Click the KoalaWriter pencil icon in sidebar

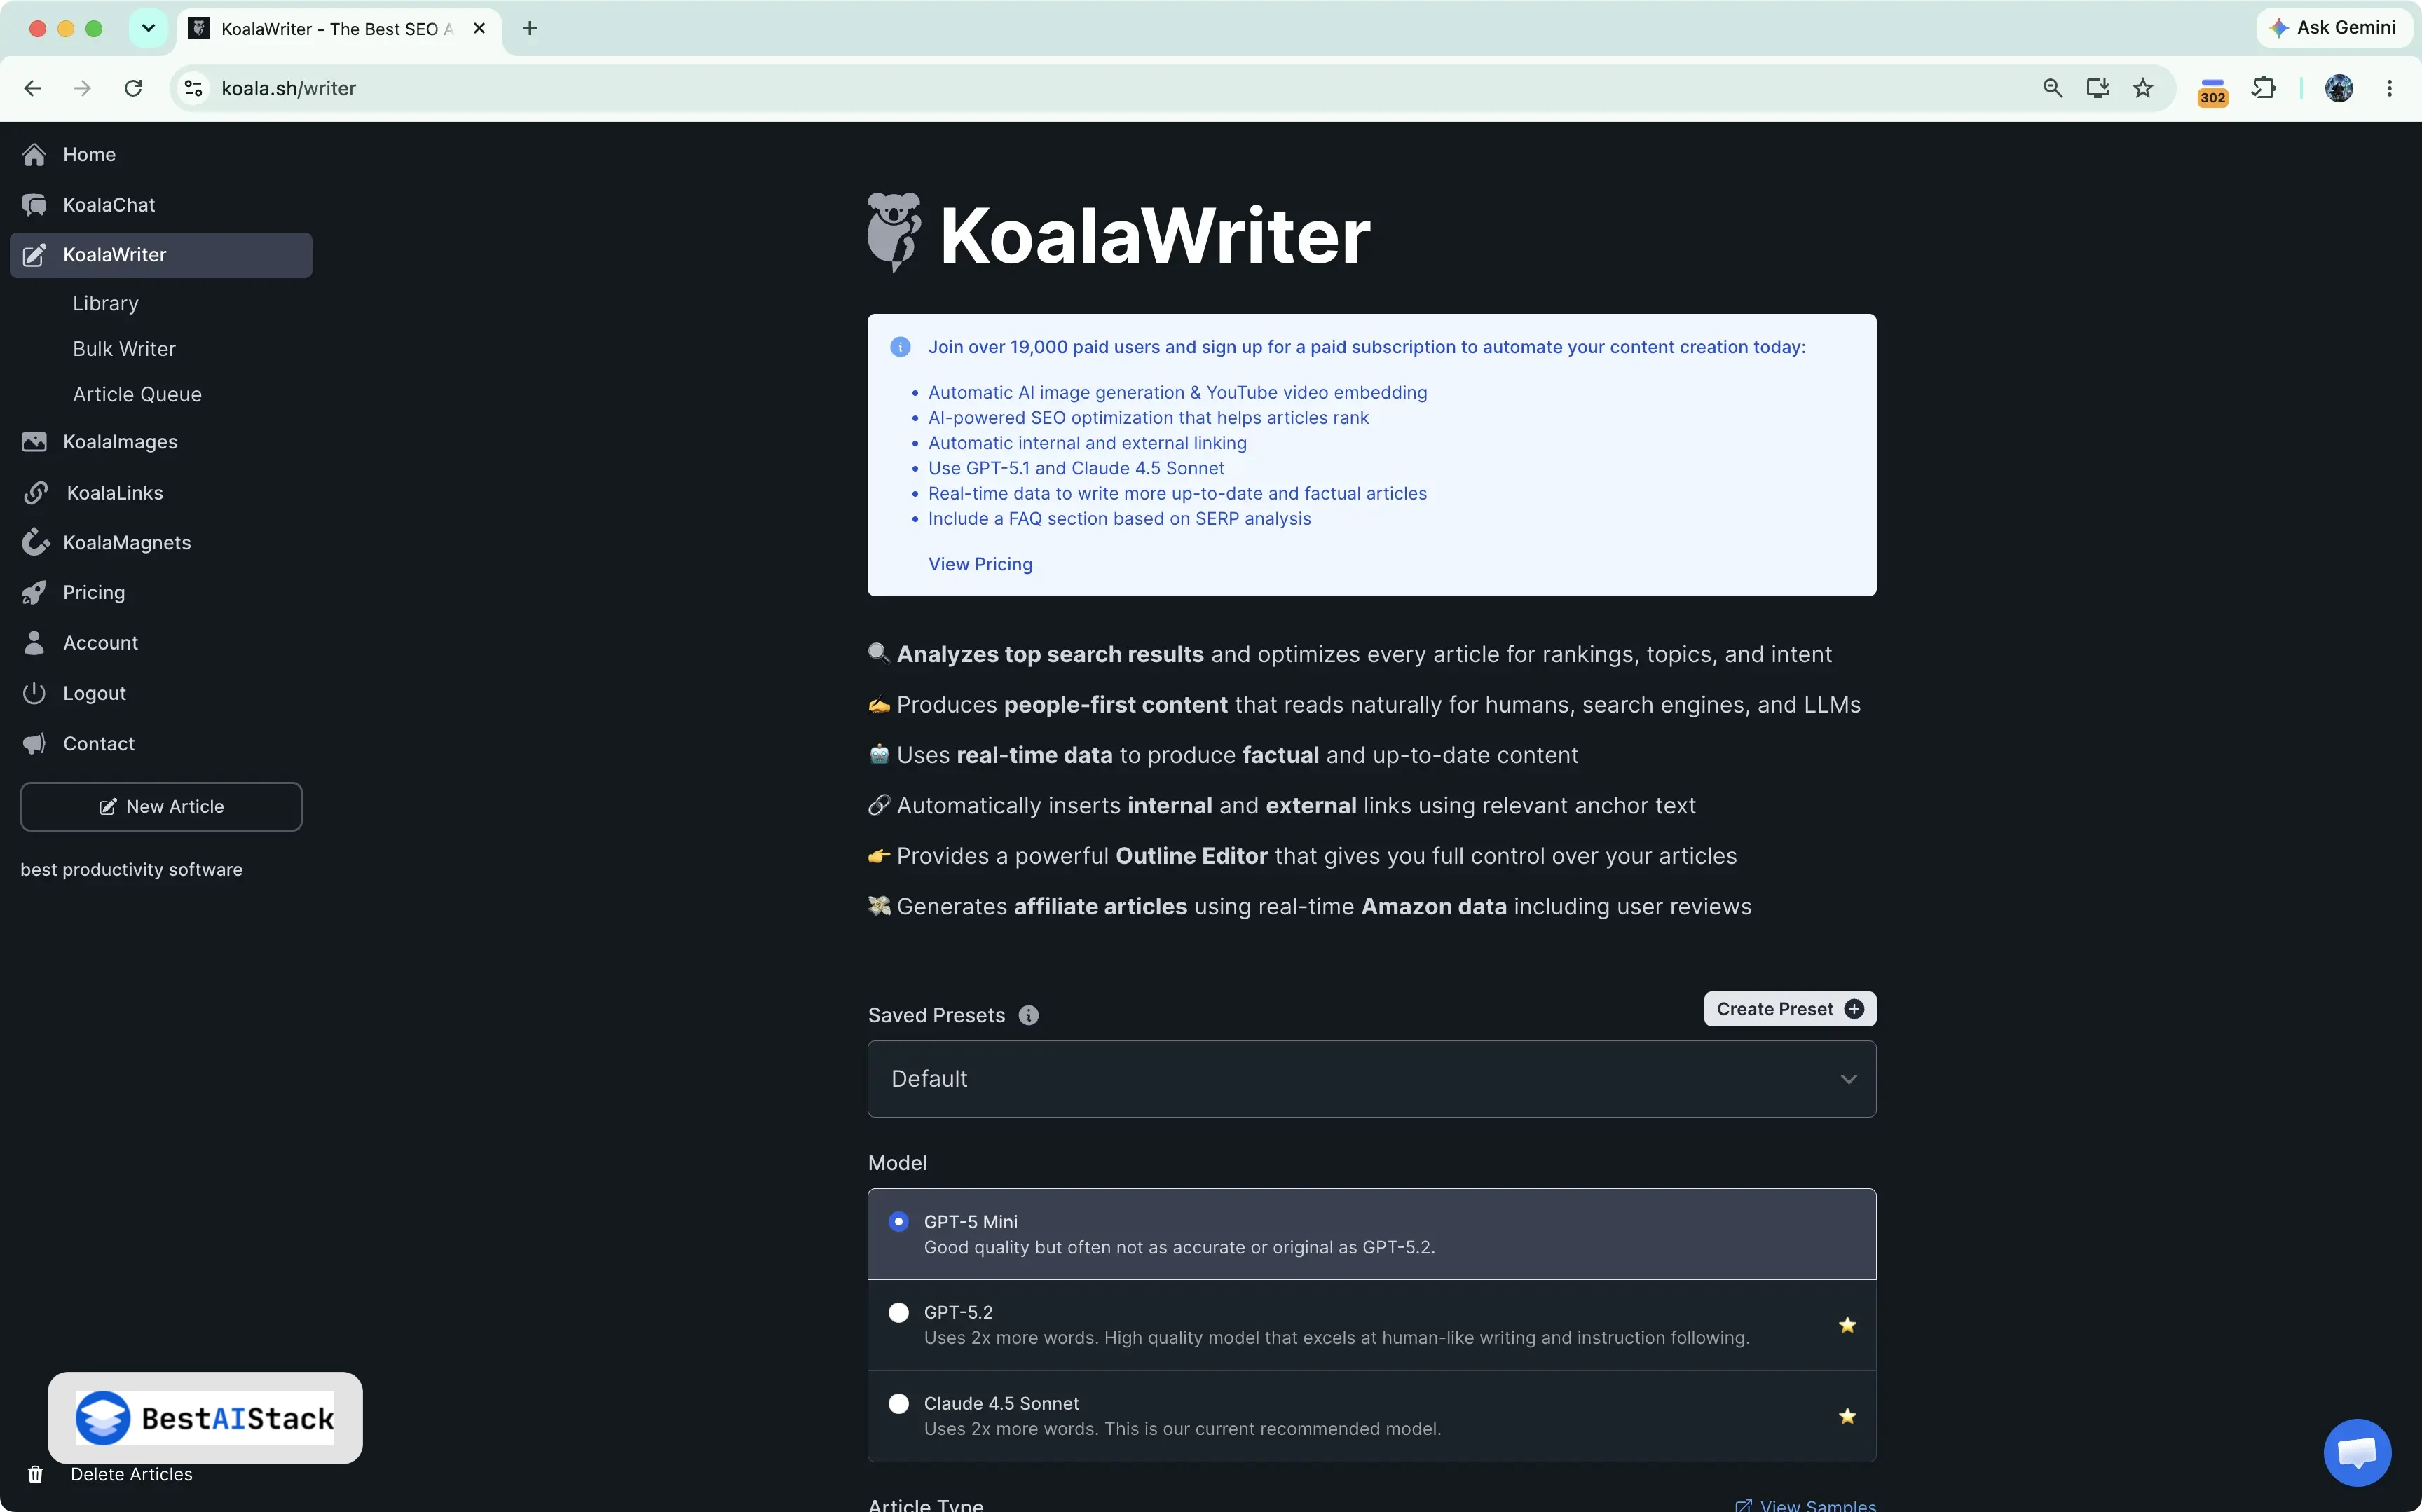tap(34, 255)
